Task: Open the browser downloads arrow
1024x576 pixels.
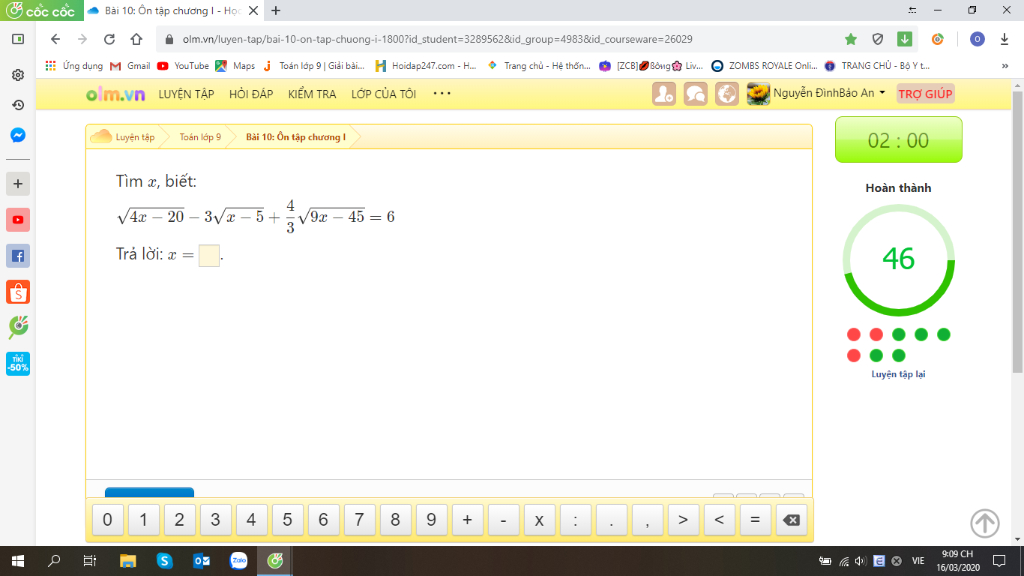Action: coord(1004,39)
